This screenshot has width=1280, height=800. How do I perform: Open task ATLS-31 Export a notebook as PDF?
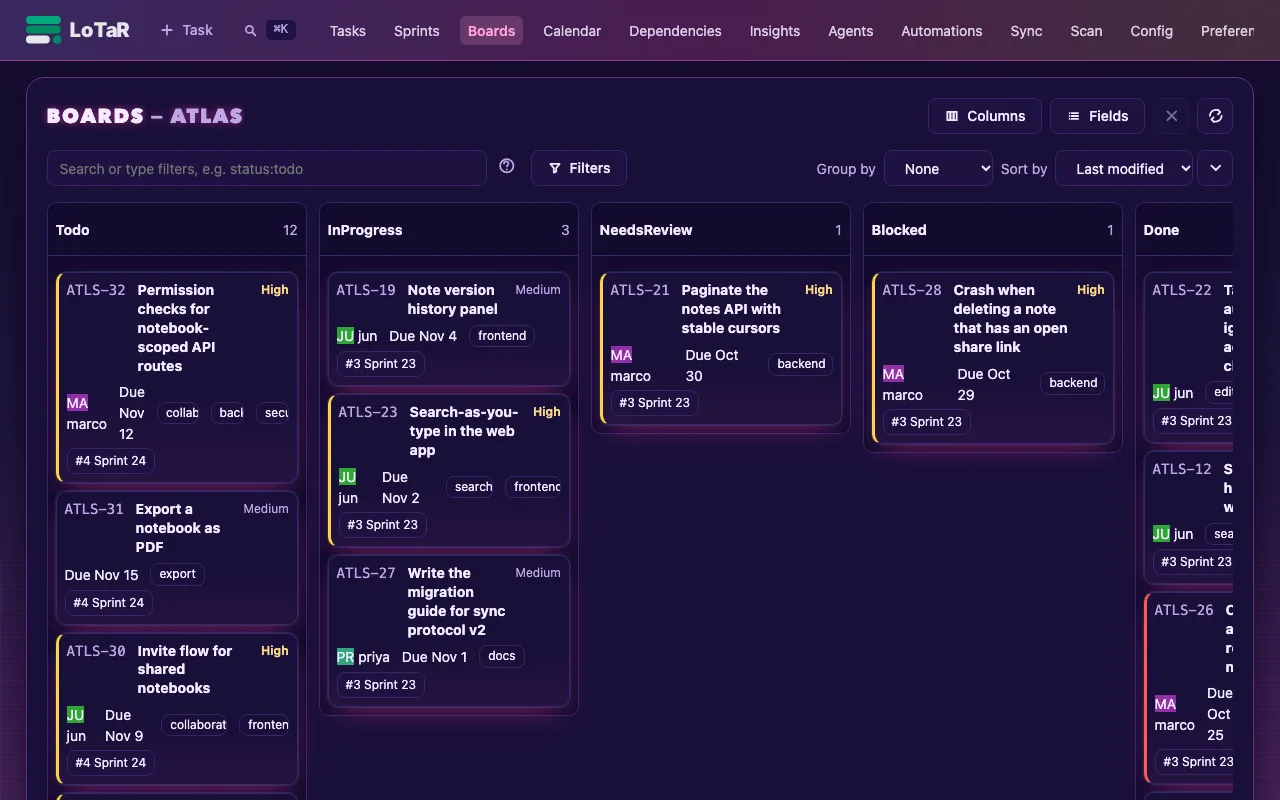tap(178, 528)
